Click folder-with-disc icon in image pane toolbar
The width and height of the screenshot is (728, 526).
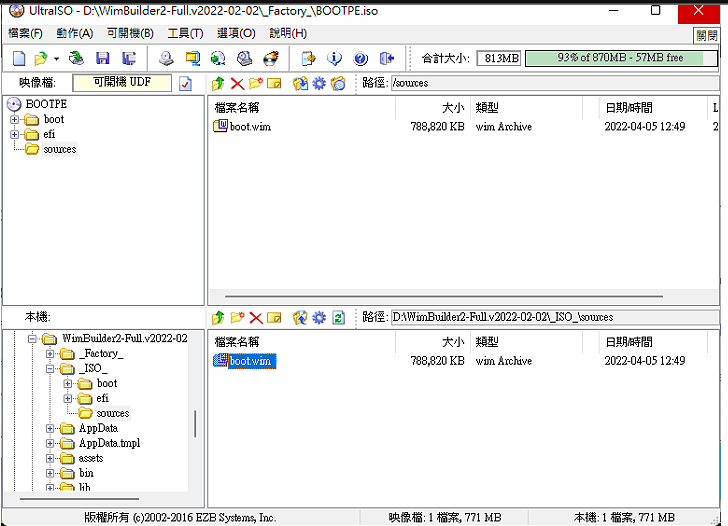click(338, 84)
